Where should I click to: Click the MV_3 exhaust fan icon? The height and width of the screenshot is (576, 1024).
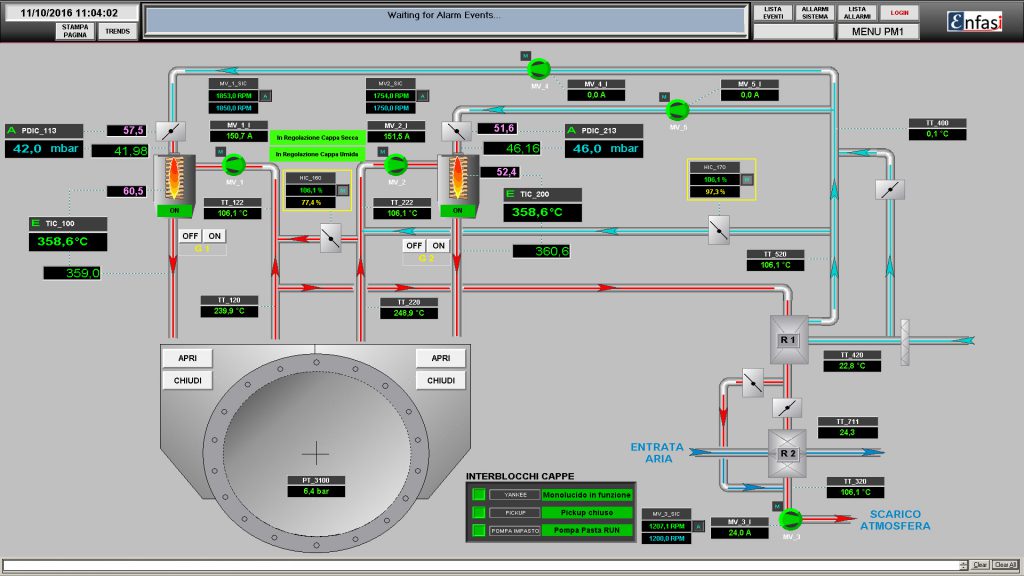[791, 519]
